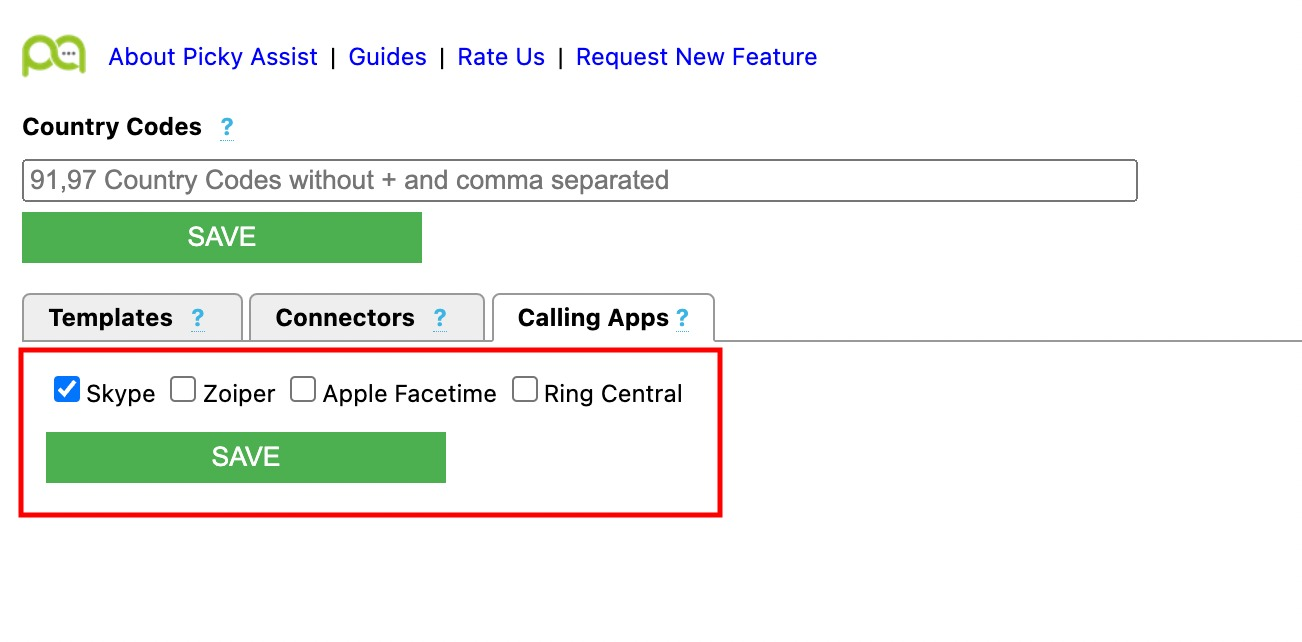This screenshot has height=642, width=1302.
Task: Uncheck the Skype checkbox
Action: [x=67, y=389]
